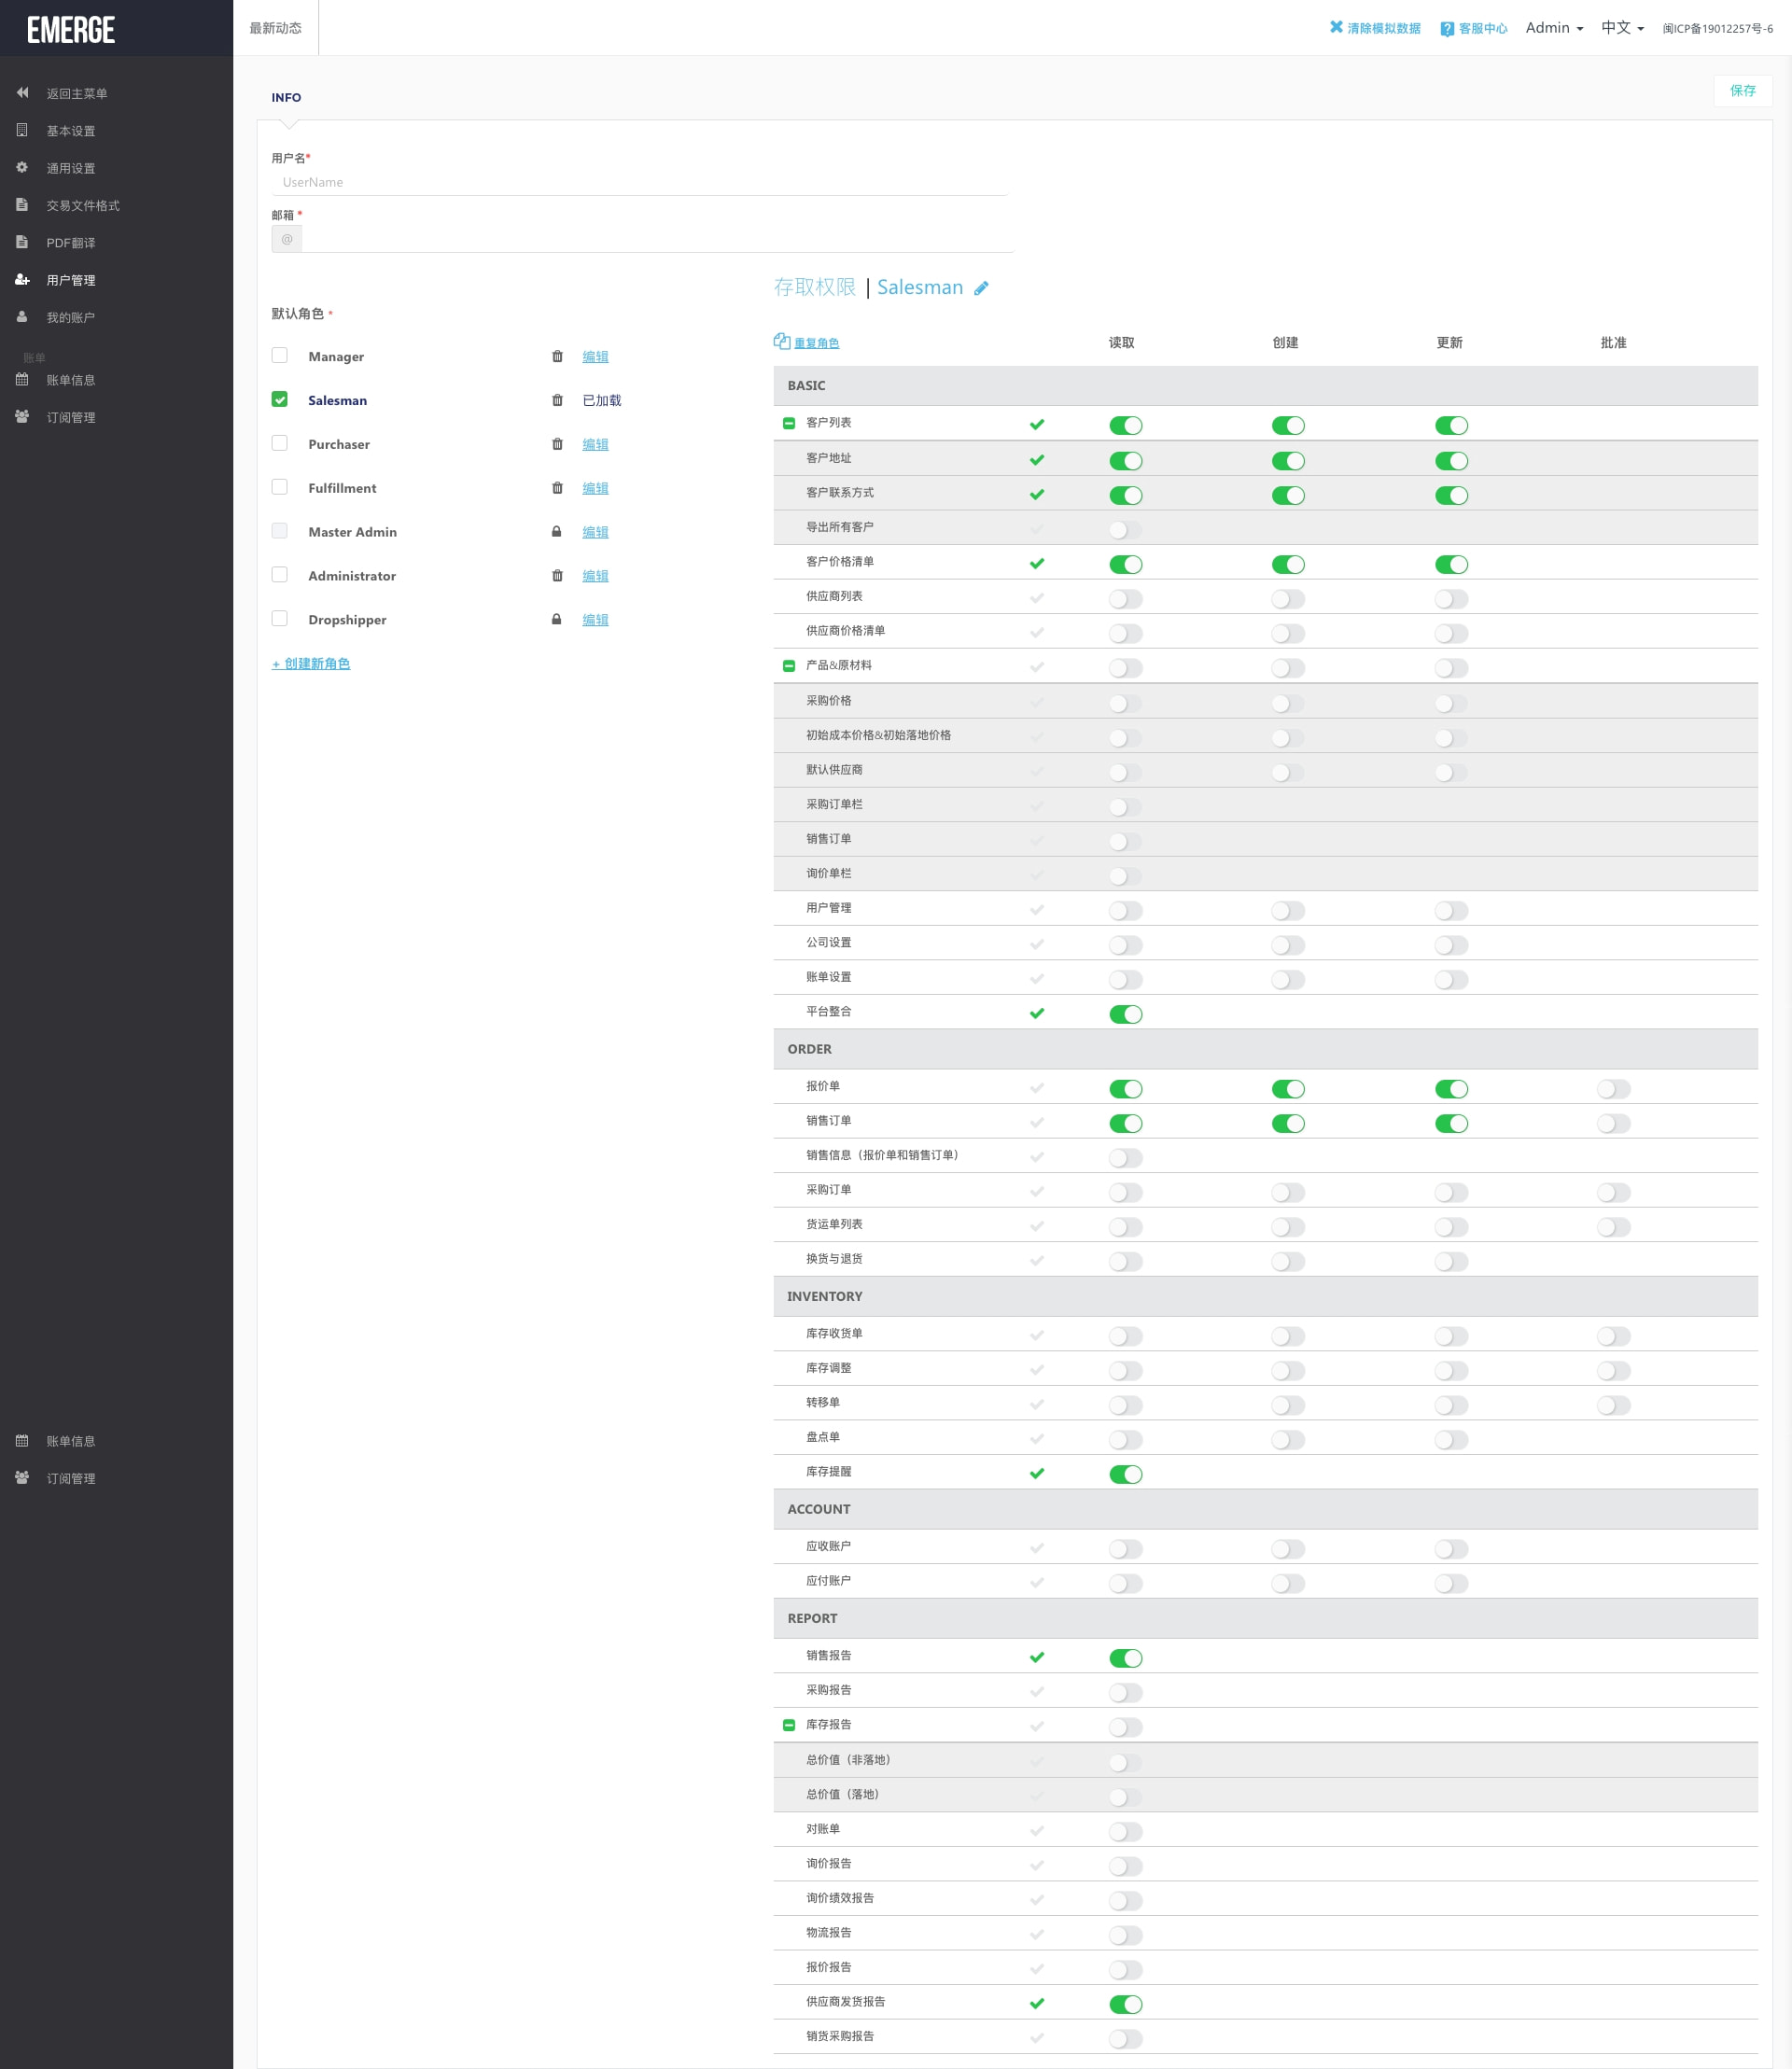Viewport: 1792px width, 2069px height.
Task: Enable 供应商列表 update toggle
Action: 1451,599
